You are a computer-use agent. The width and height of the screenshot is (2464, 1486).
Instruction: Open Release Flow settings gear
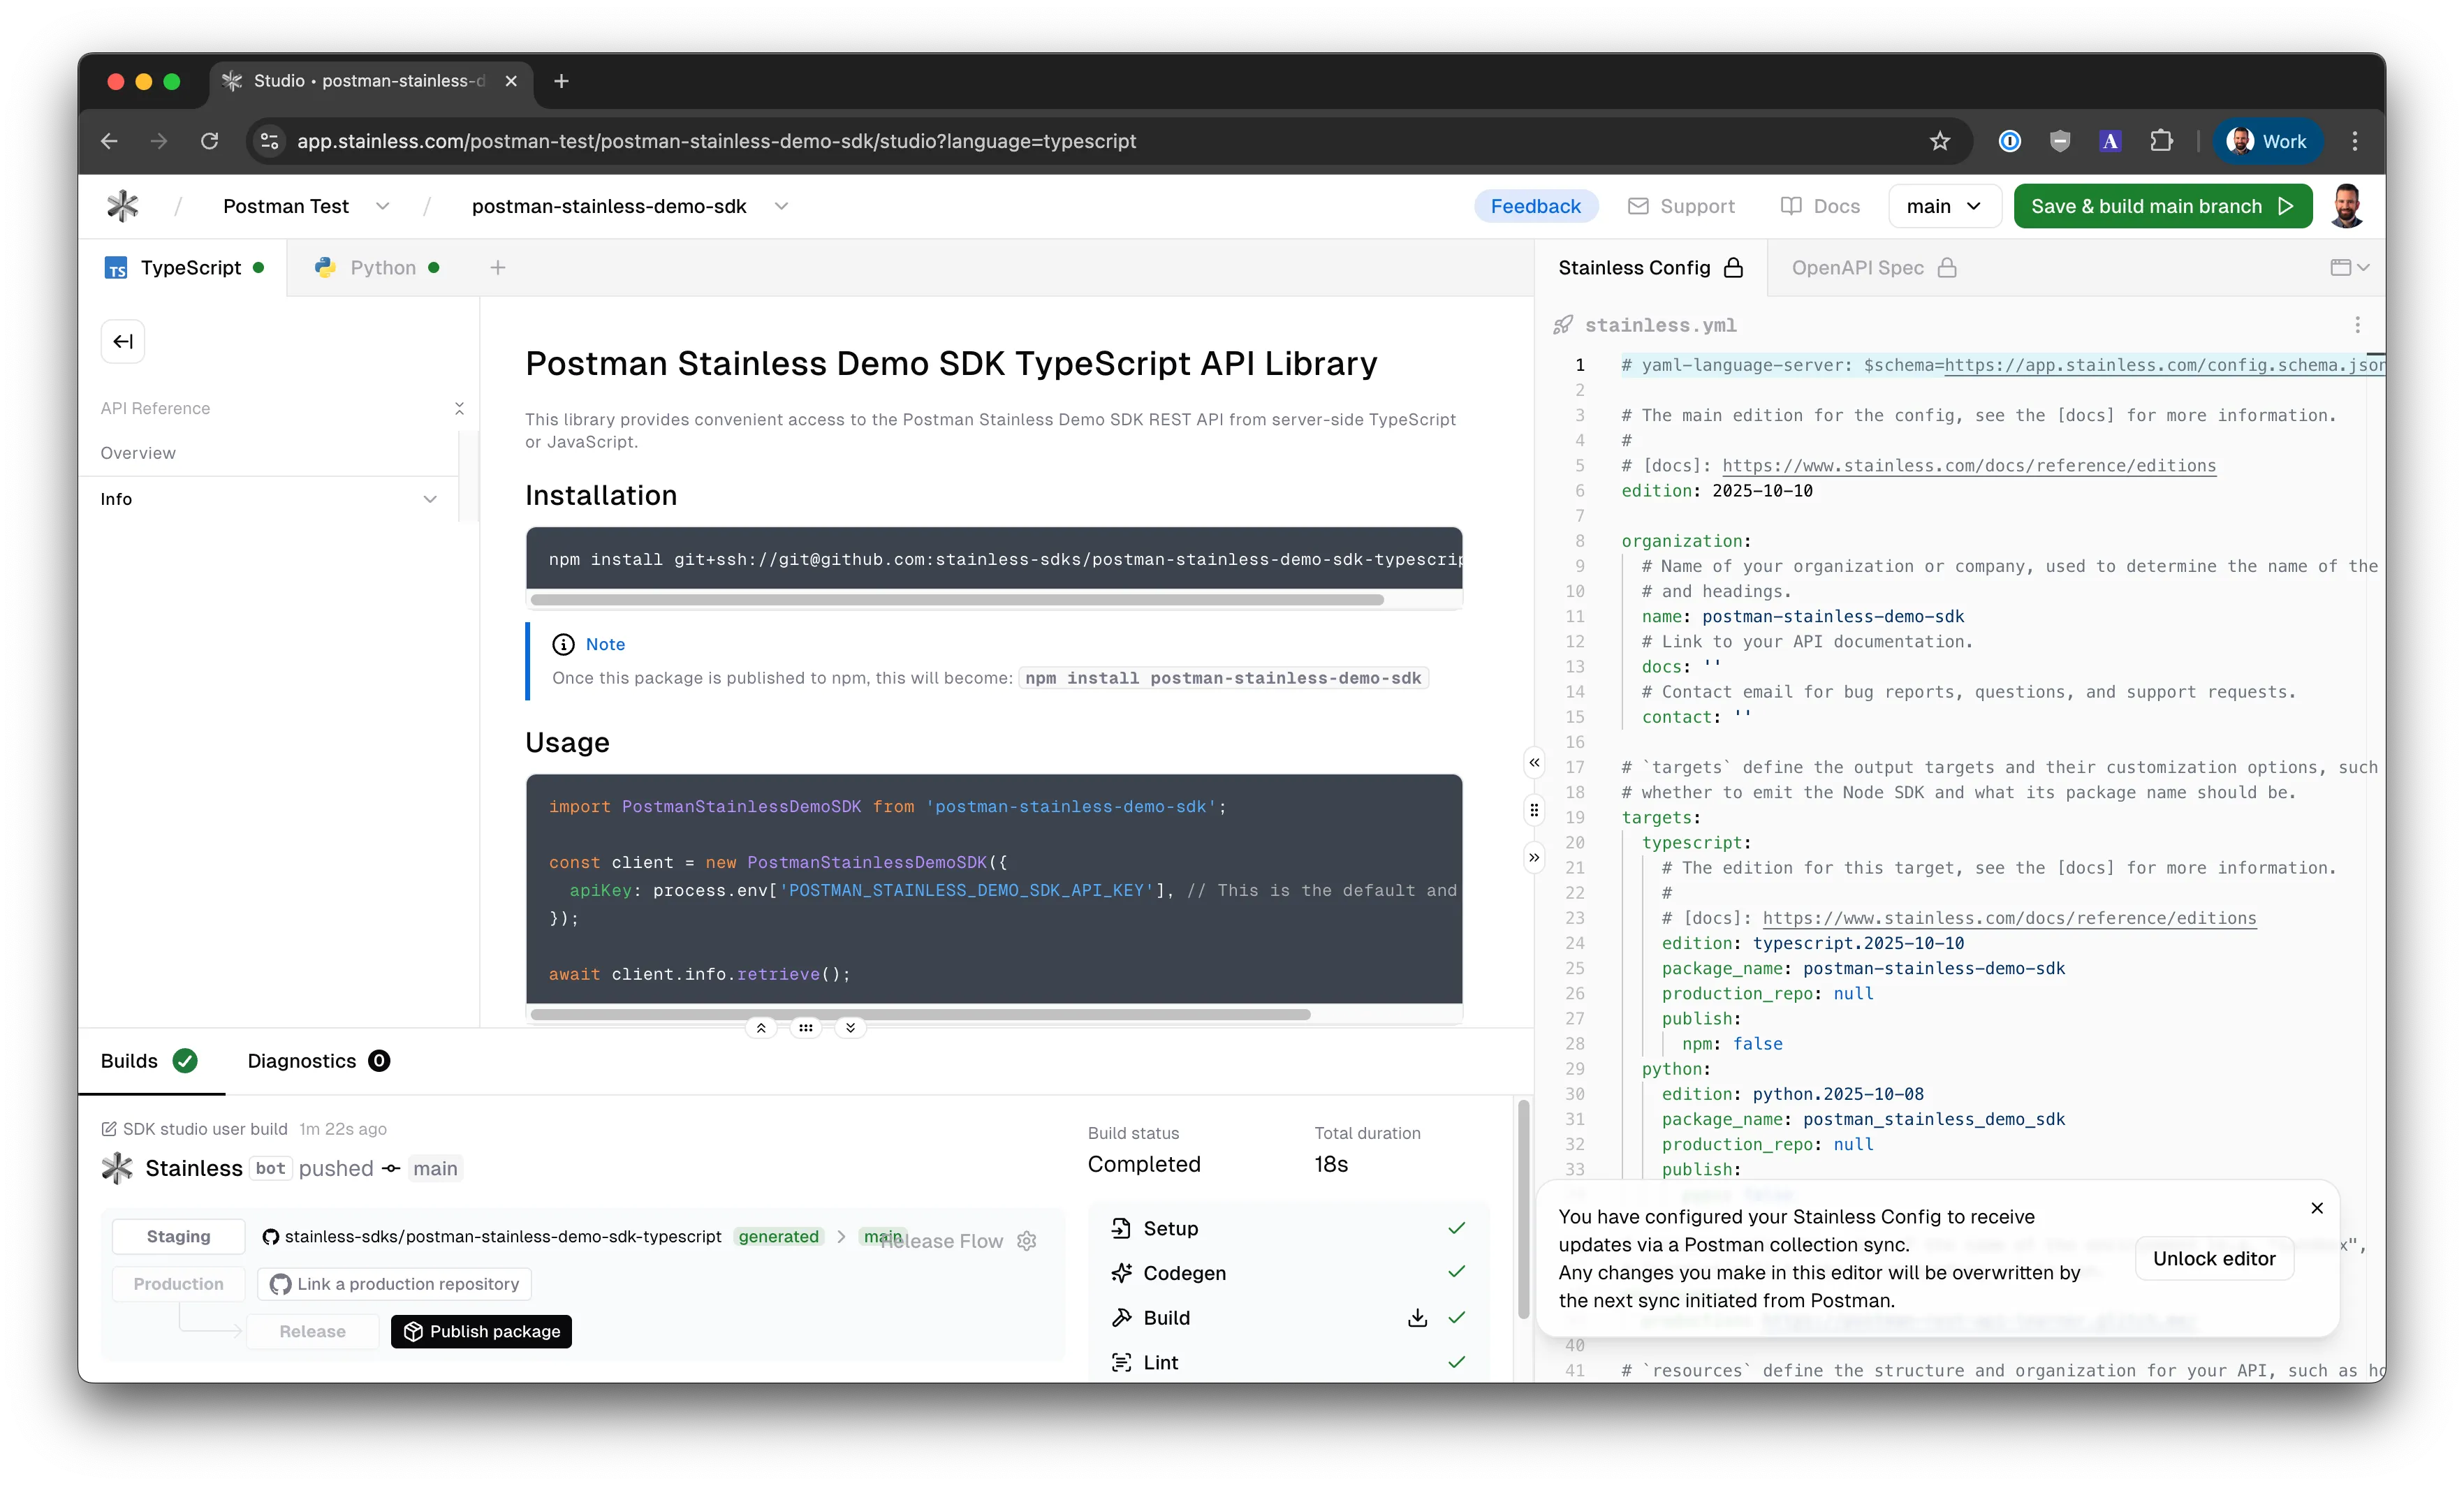point(1027,1241)
